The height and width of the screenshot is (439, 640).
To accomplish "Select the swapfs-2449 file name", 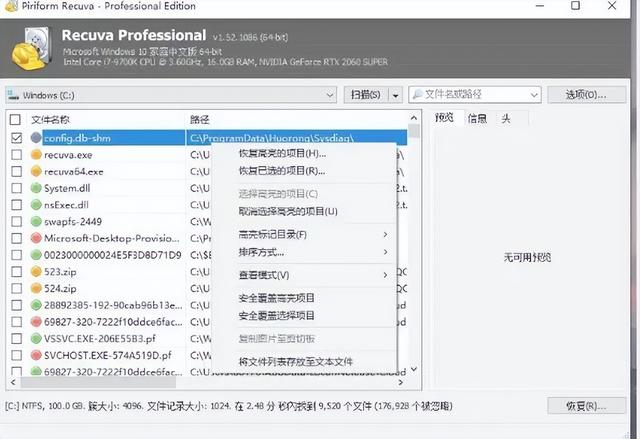I will (73, 222).
